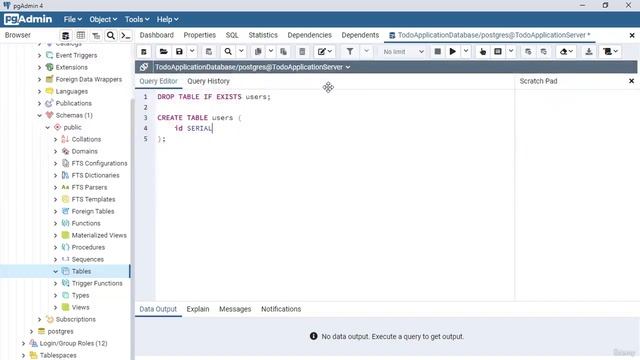Open the File menu
The height and width of the screenshot is (360, 640).
[x=72, y=19]
